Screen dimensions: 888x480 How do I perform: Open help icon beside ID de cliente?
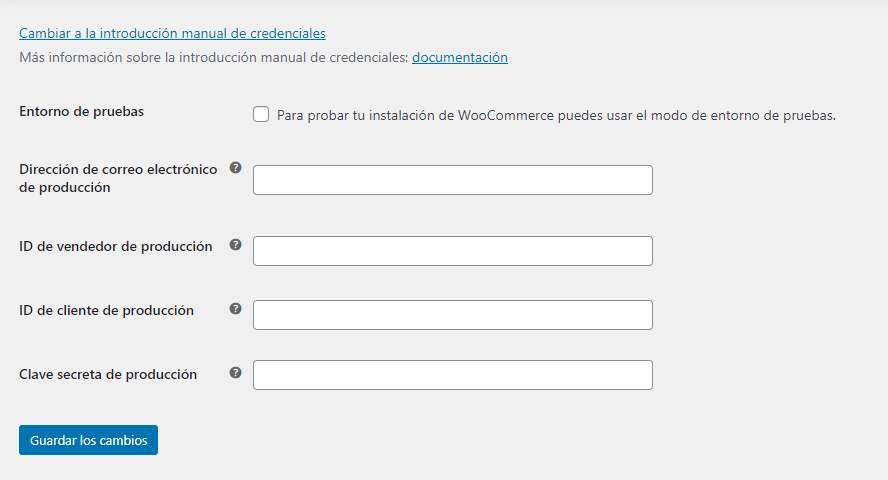(236, 308)
